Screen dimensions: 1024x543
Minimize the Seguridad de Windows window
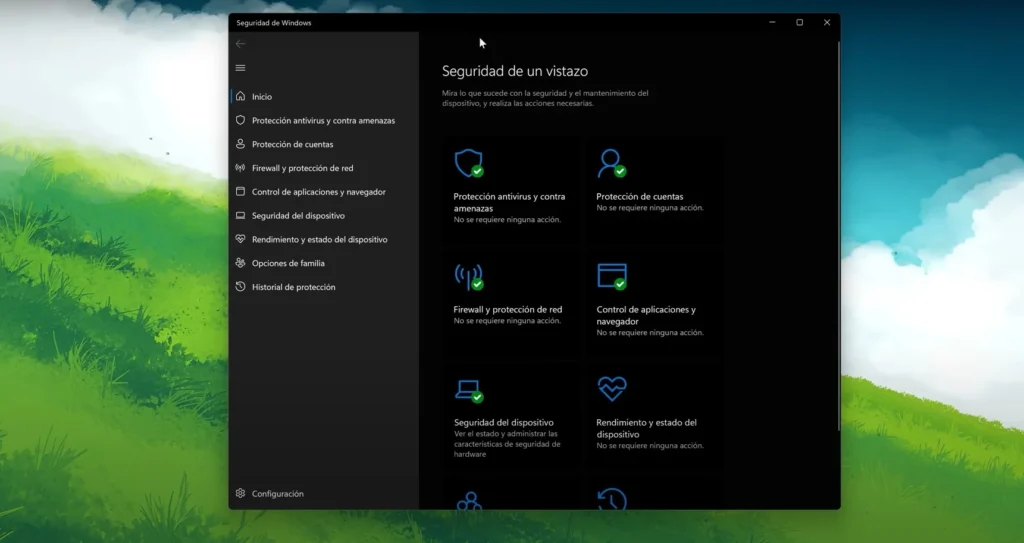(772, 22)
